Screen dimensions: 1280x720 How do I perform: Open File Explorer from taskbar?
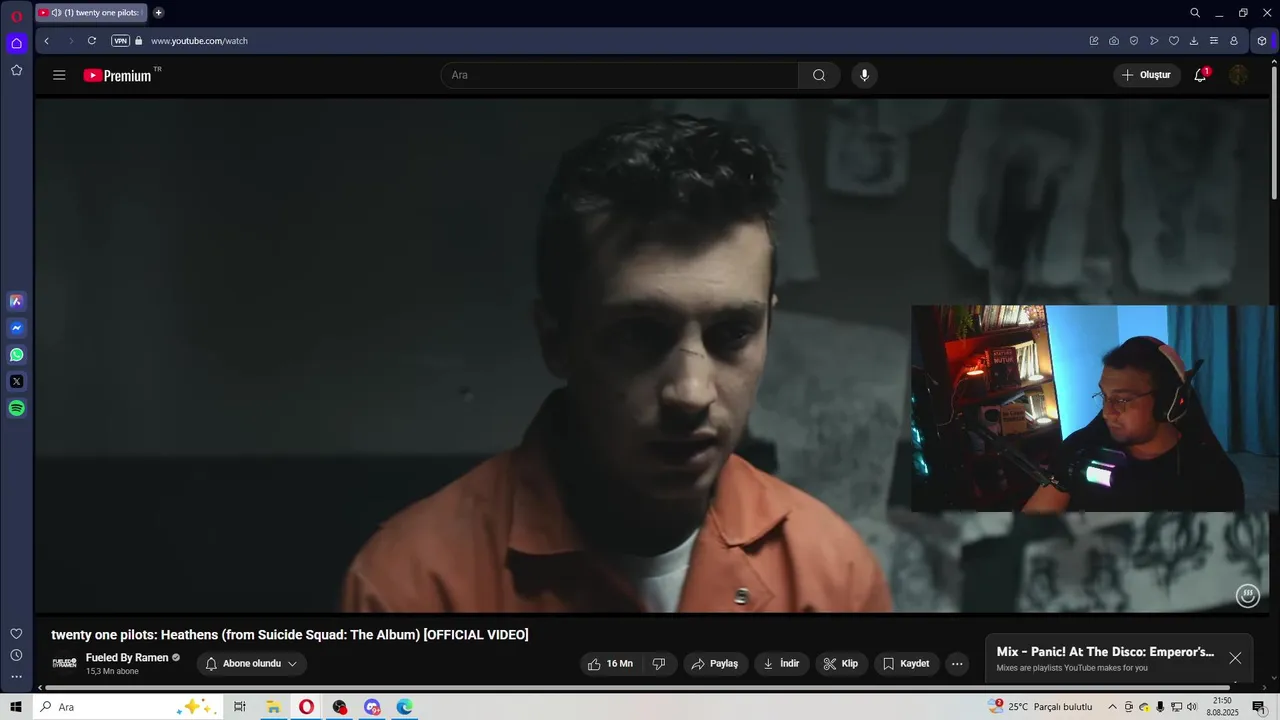[x=273, y=707]
